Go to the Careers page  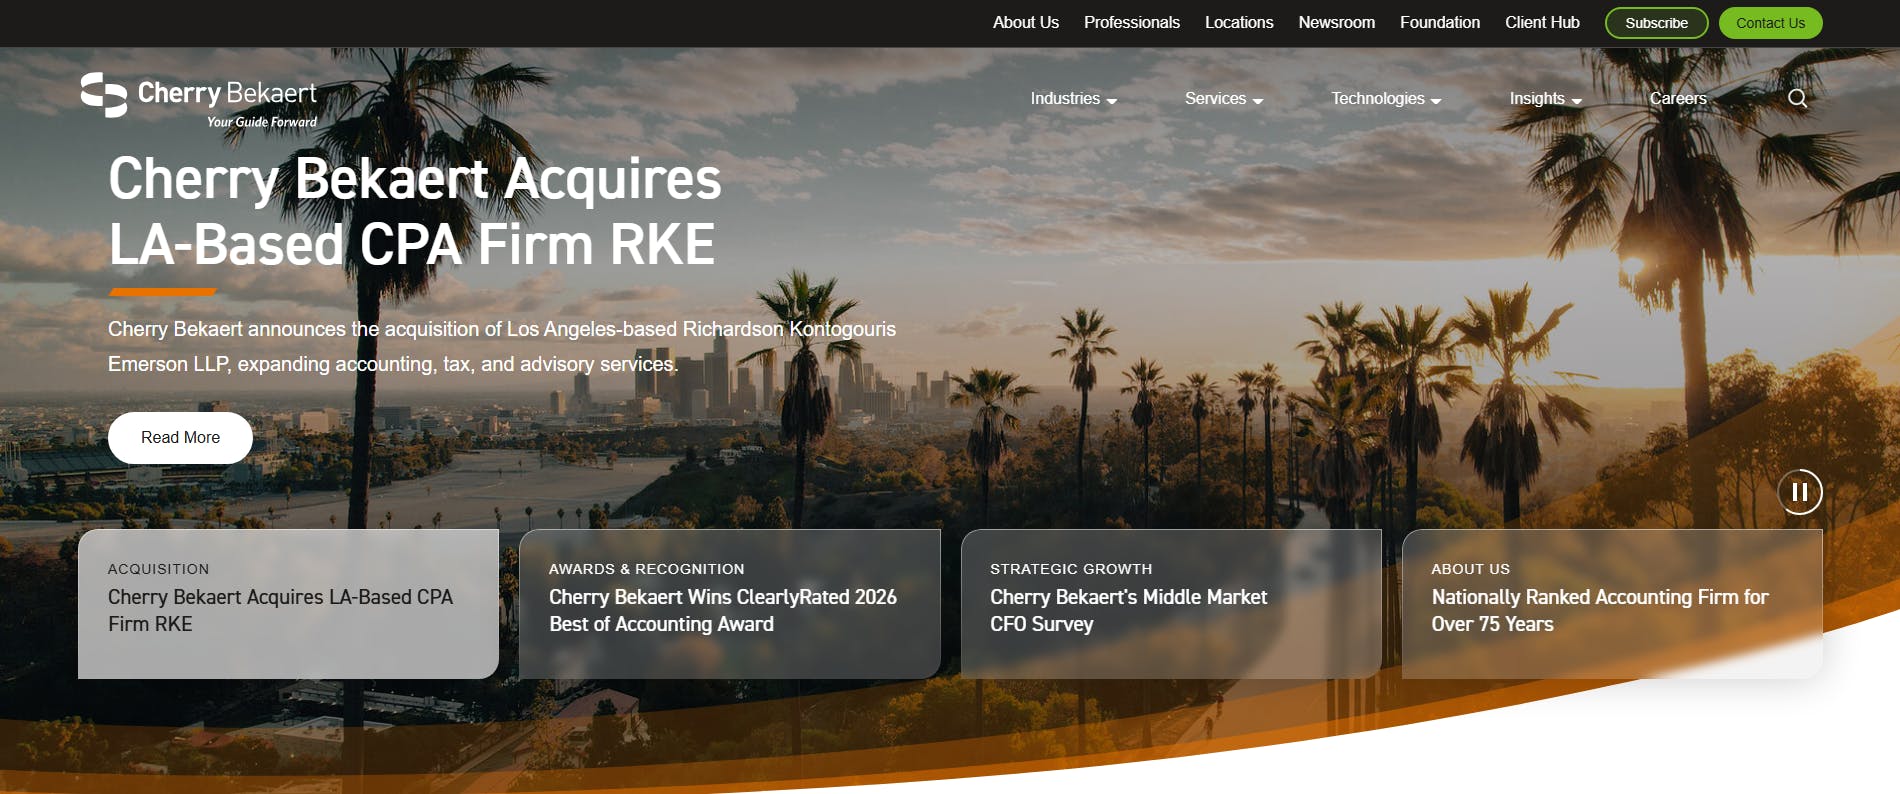coord(1678,98)
